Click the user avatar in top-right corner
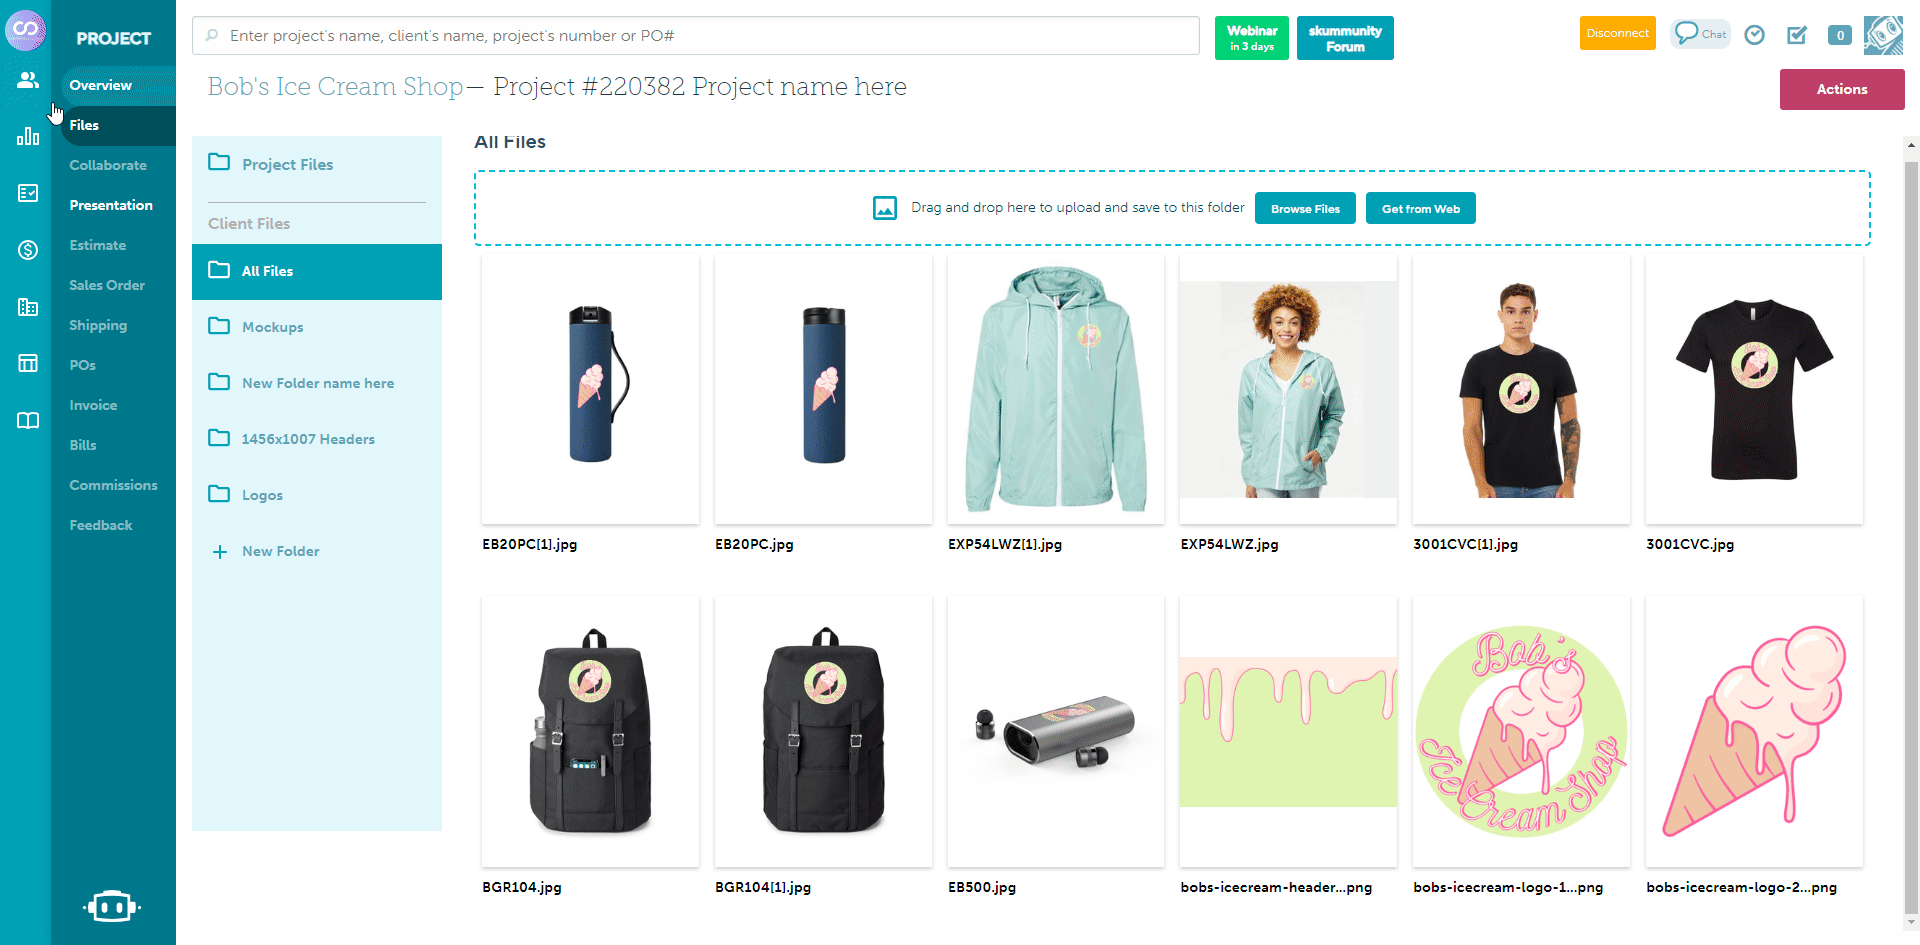The image size is (1920, 945). [x=1883, y=35]
